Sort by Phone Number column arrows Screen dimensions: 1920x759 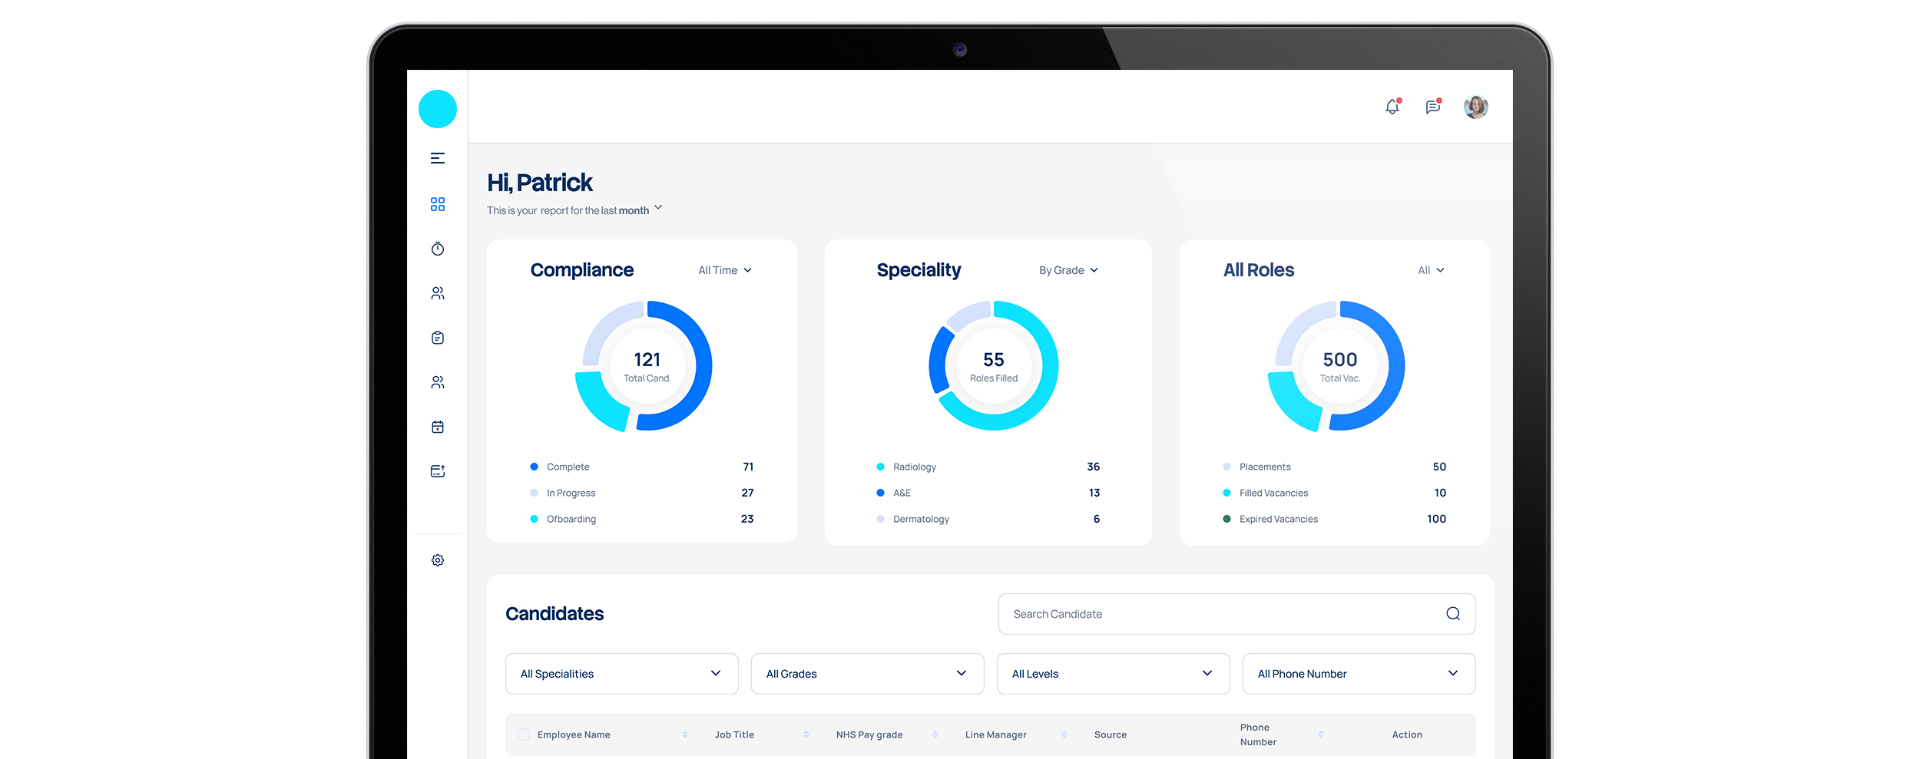pos(1321,734)
